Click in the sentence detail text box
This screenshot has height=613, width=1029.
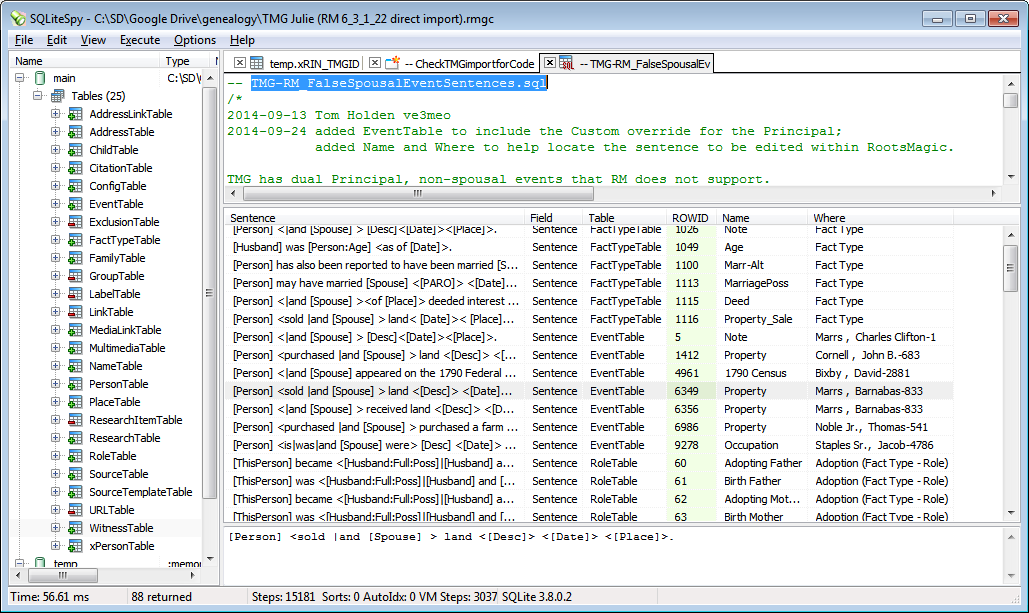click(x=614, y=555)
